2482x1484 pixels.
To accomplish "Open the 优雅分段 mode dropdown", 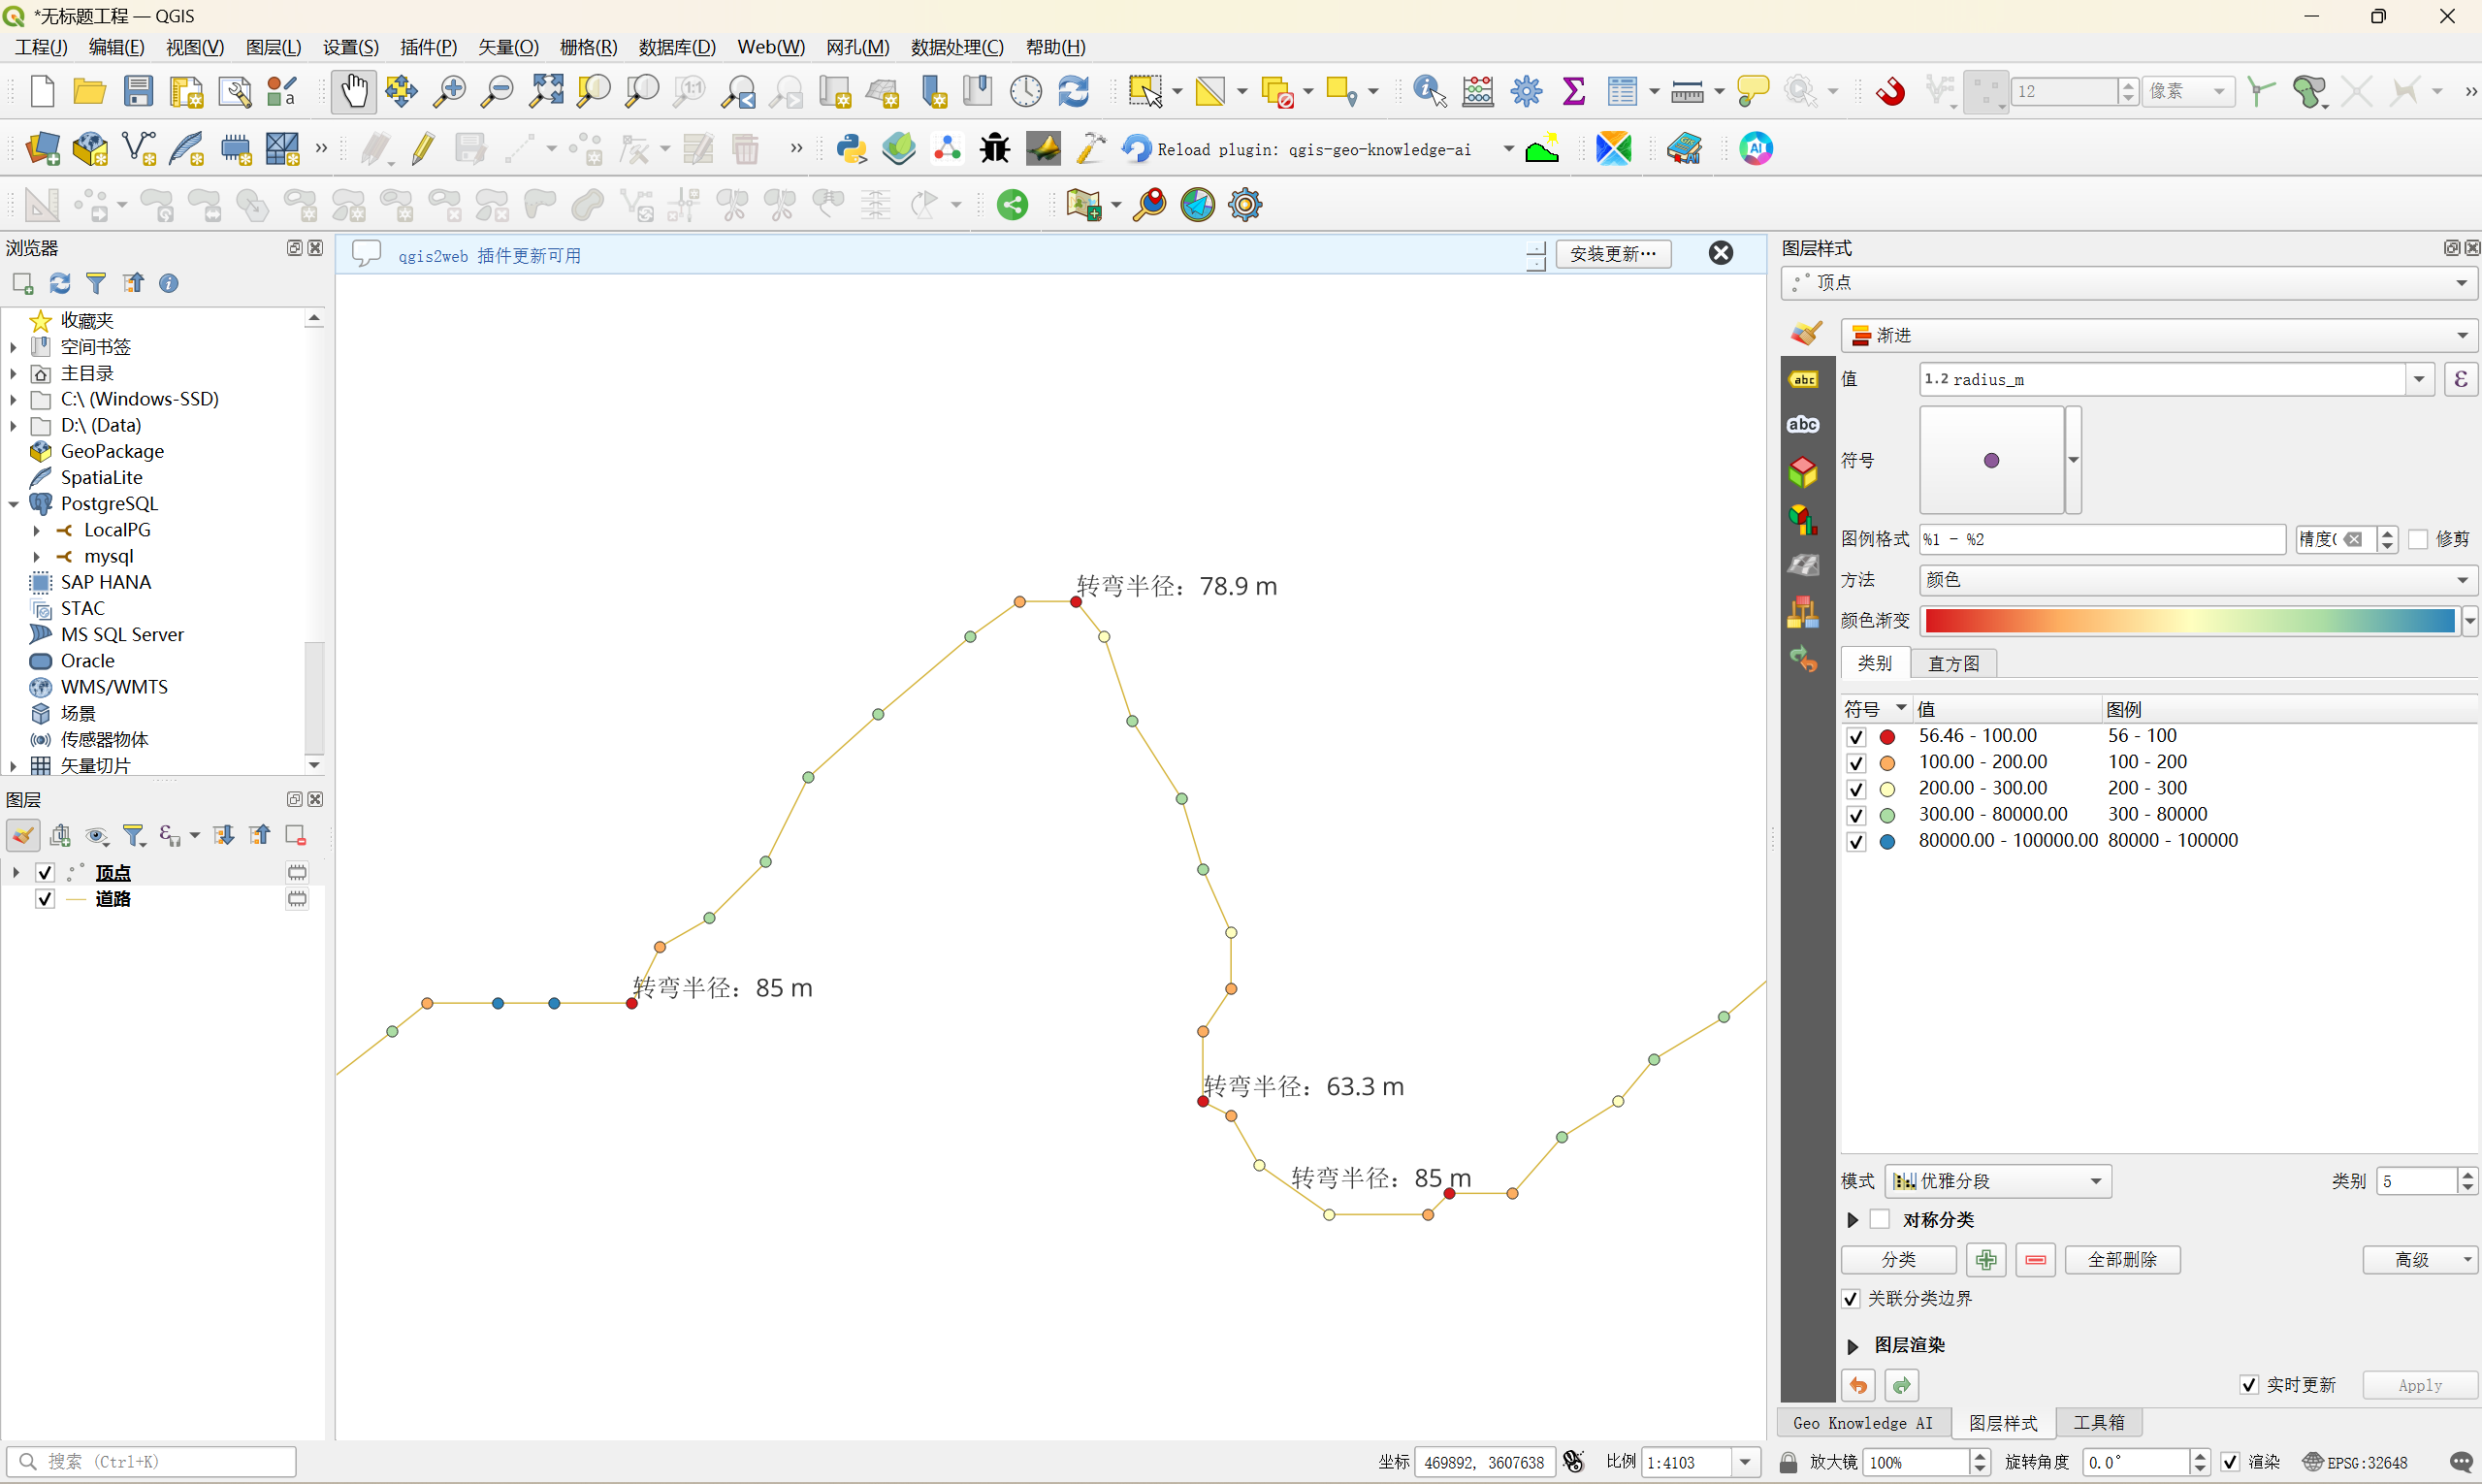I will point(1998,1181).
